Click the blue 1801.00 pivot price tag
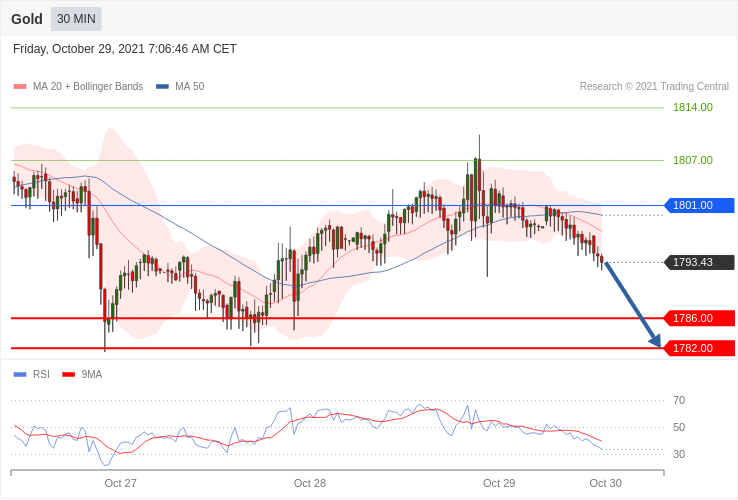738x500 pixels. coord(699,205)
